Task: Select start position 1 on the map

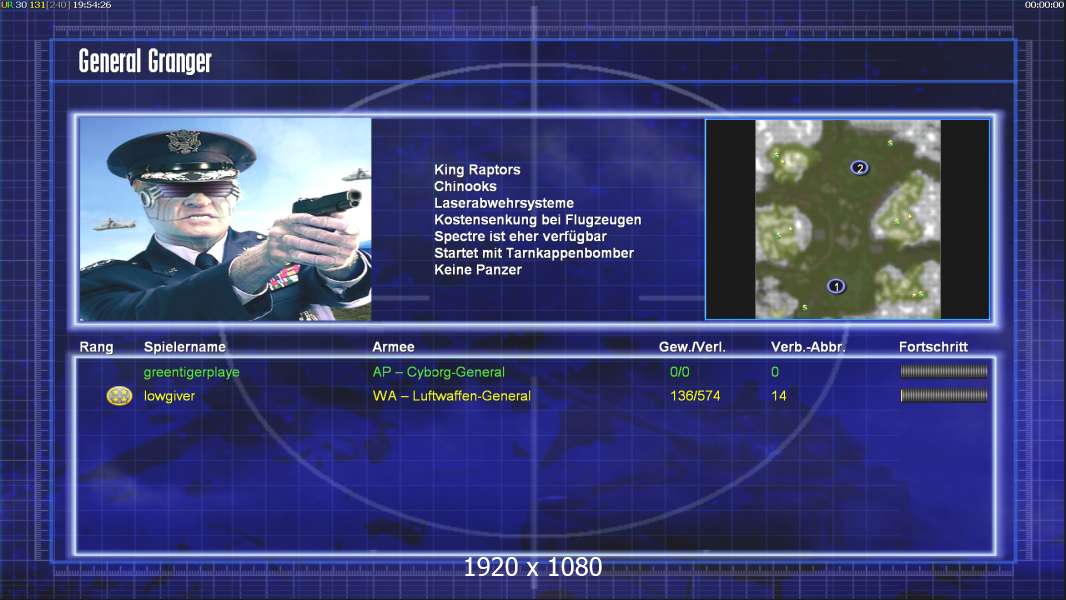Action: coord(836,286)
